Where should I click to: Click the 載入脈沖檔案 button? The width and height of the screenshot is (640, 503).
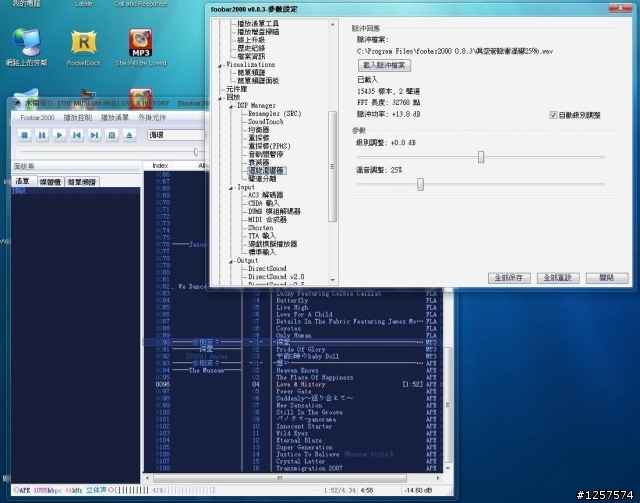[384, 65]
